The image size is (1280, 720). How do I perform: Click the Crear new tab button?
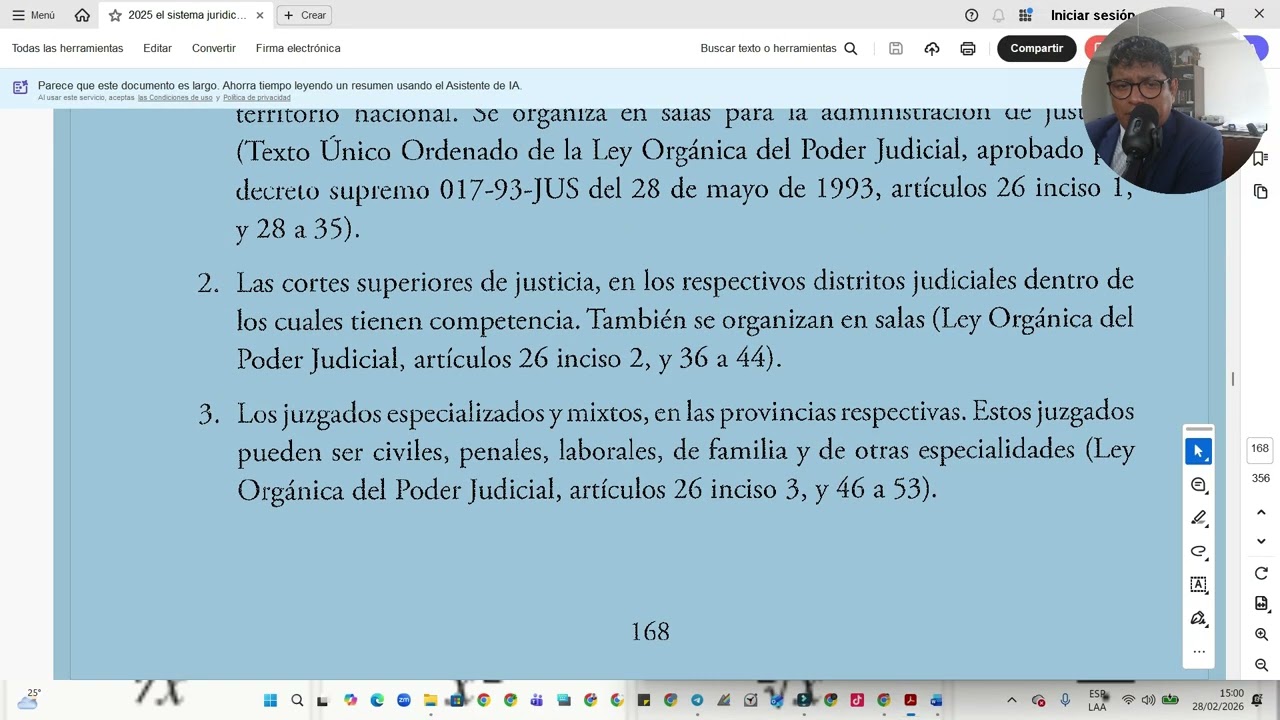pos(304,15)
